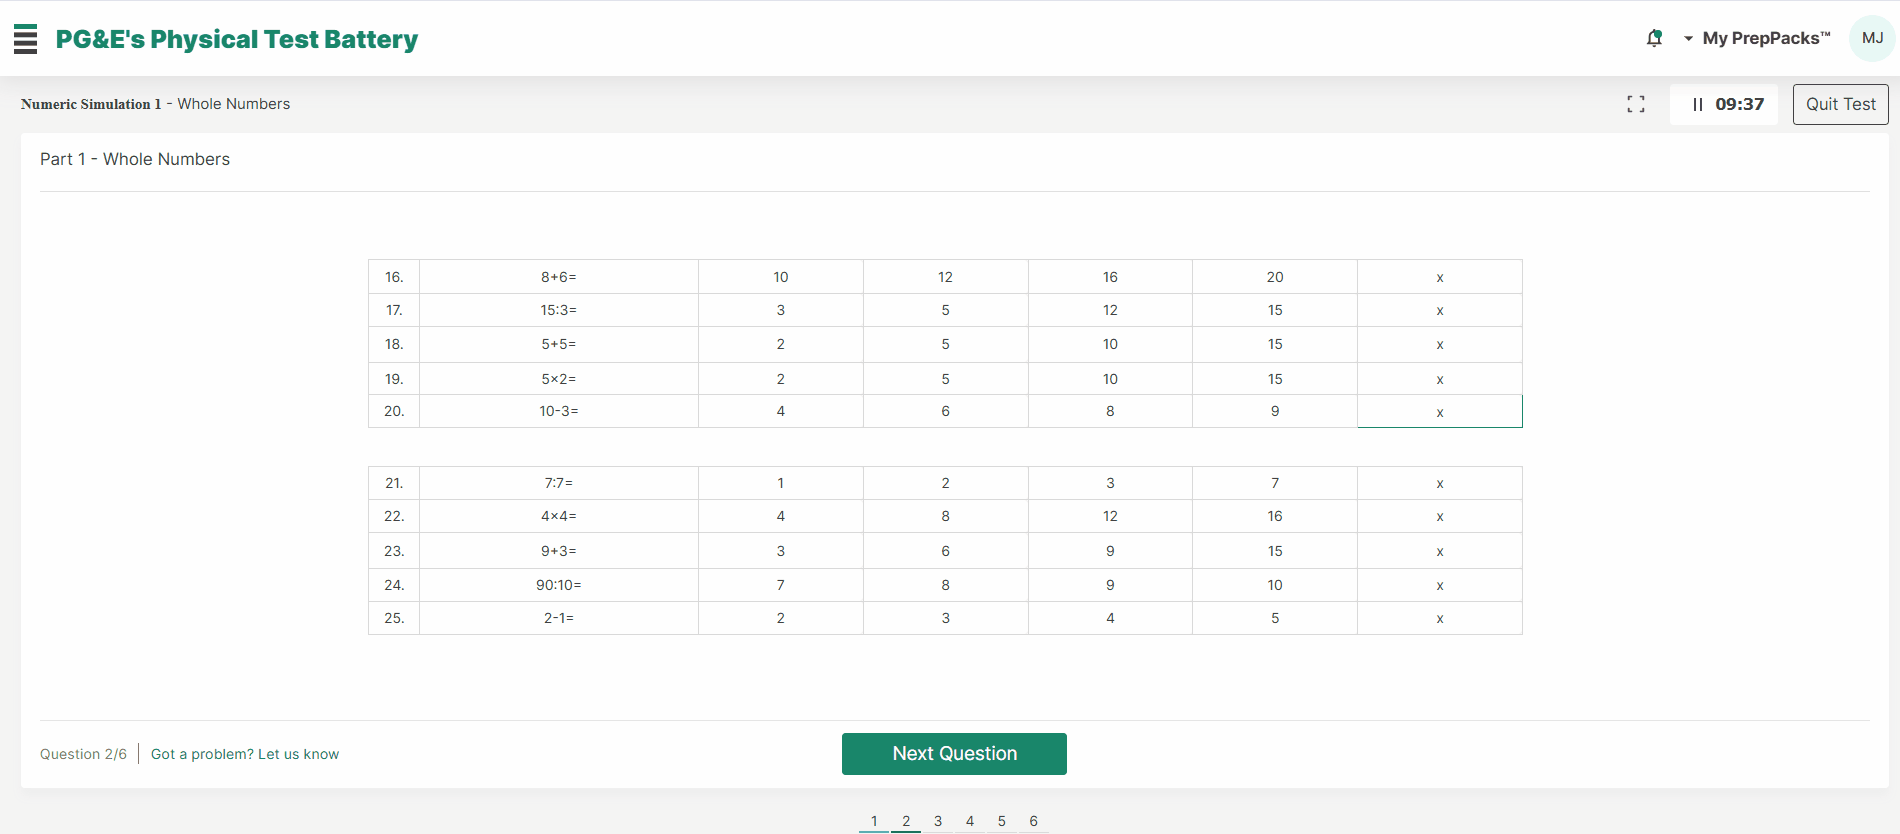Go to question page 5

(1002, 821)
